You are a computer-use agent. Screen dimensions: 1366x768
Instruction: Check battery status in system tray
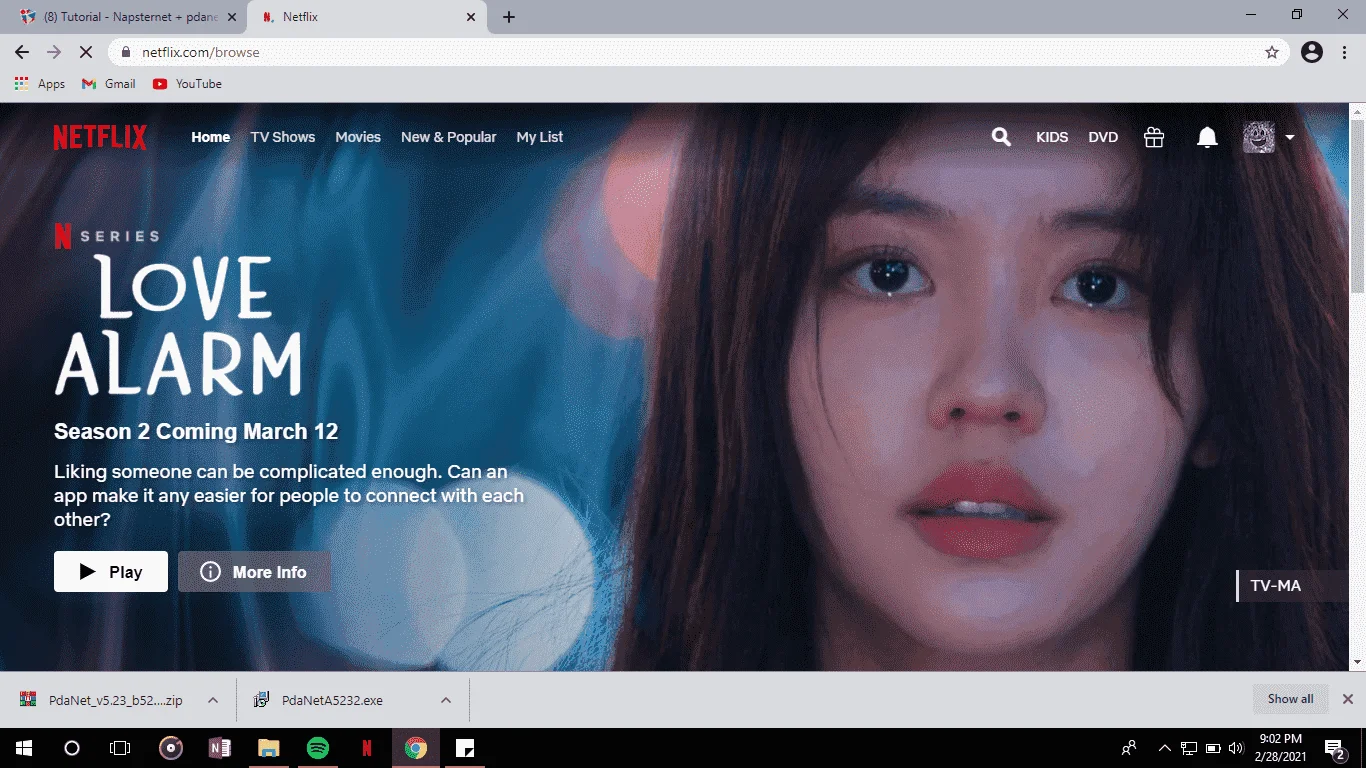[x=1213, y=748]
